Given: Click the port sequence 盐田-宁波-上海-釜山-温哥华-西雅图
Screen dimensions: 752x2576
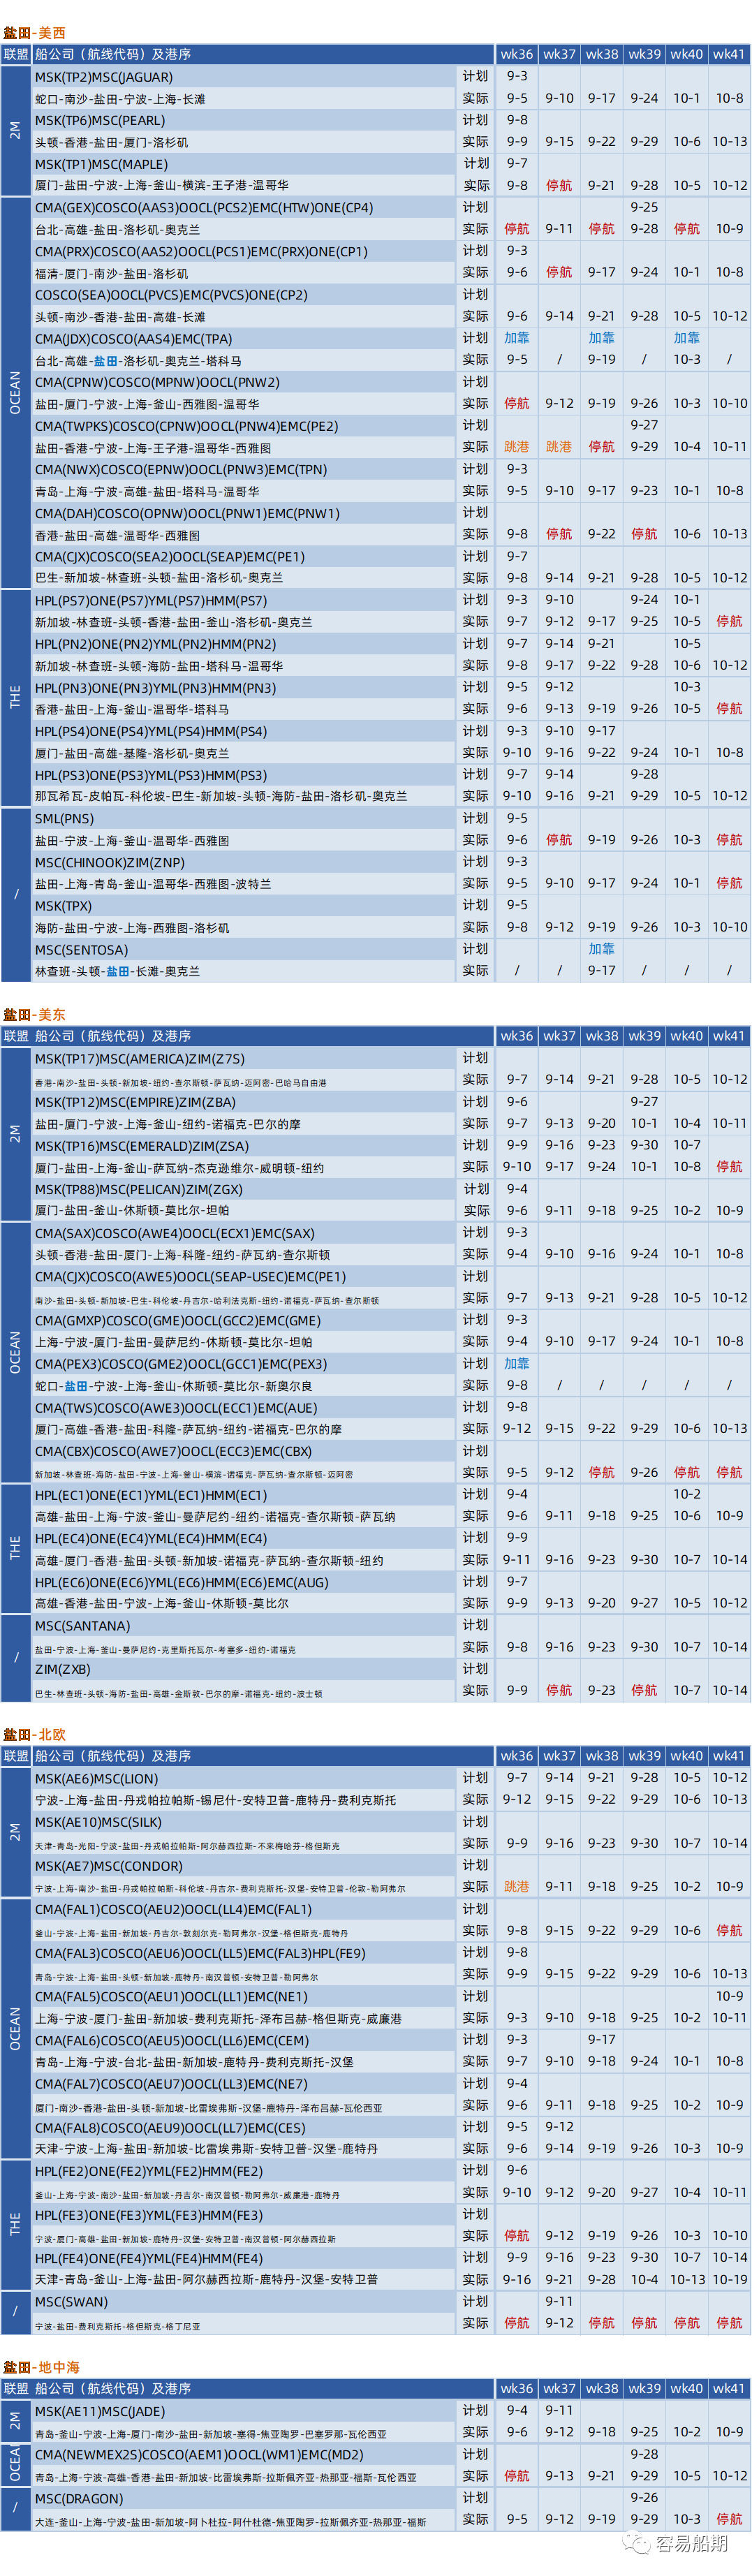Looking at the screenshot, I should (x=132, y=841).
